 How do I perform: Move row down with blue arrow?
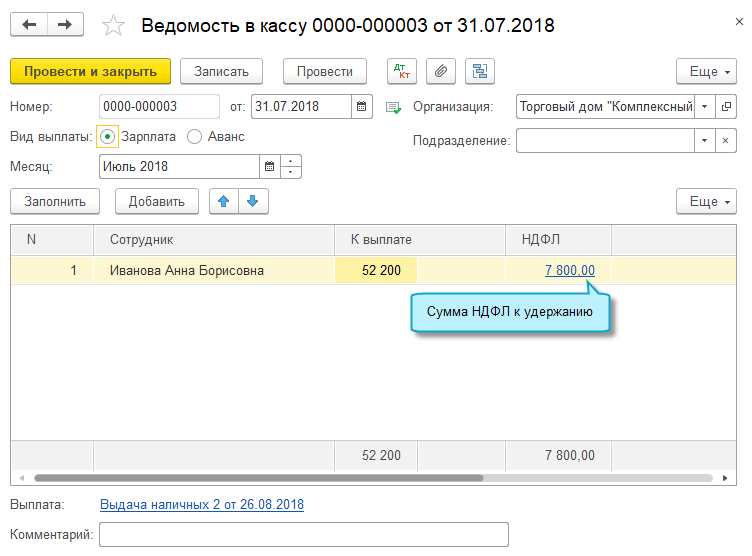(x=253, y=201)
